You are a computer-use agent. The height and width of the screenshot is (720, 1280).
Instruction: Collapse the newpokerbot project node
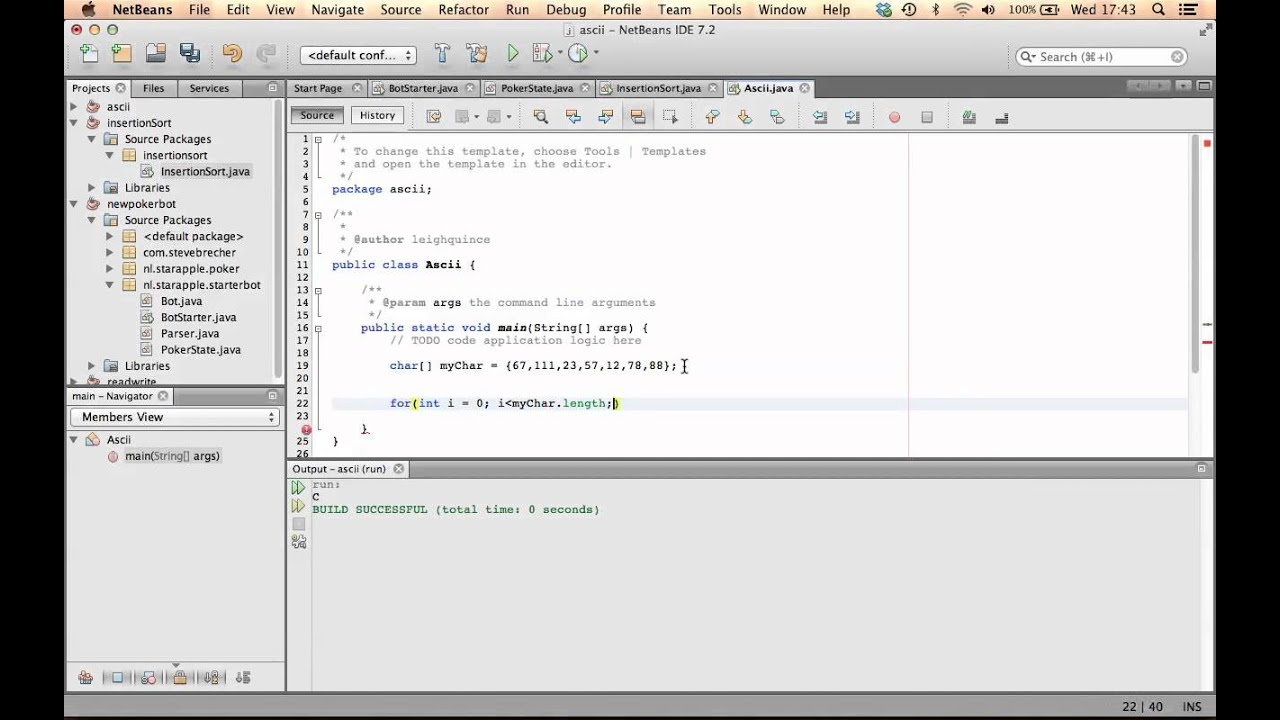pos(74,204)
